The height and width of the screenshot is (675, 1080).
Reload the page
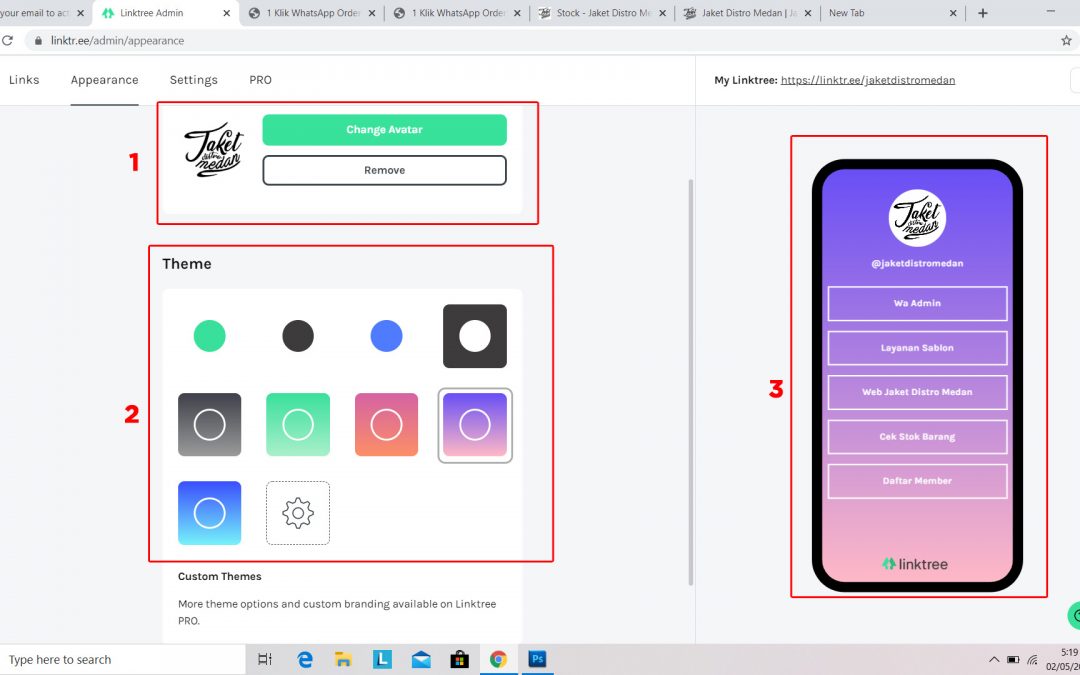(8, 41)
